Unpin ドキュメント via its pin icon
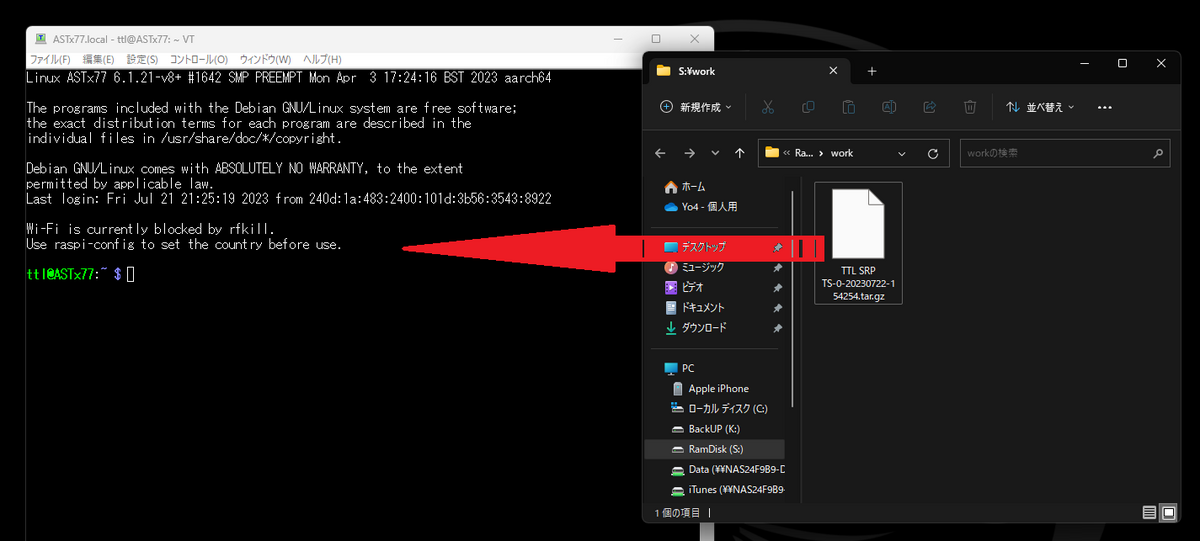Image resolution: width=1200 pixels, height=541 pixels. pyautogui.click(x=777, y=308)
